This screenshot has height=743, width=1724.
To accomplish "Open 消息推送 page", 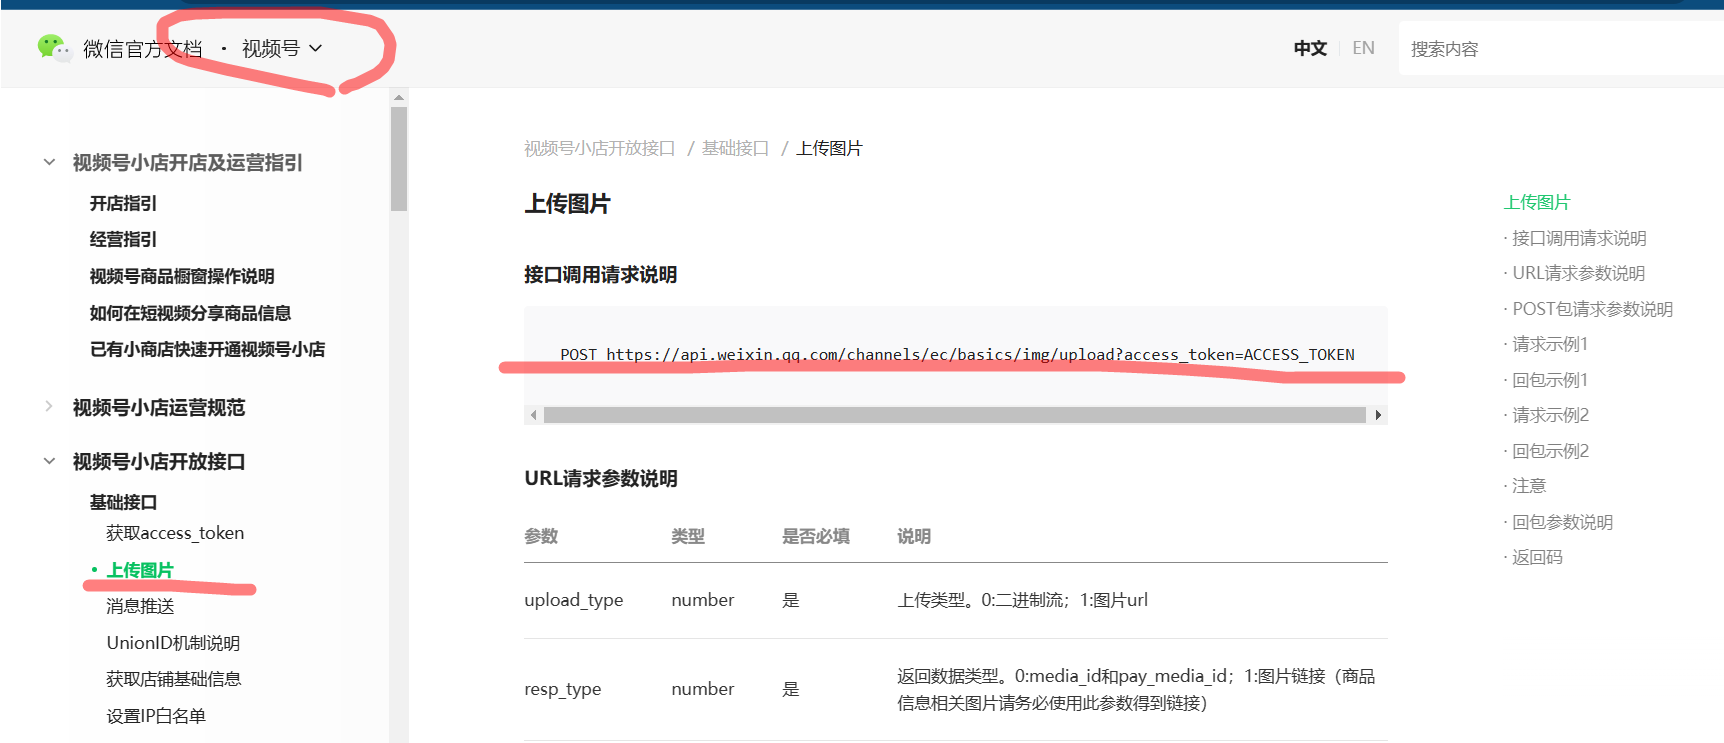I will pyautogui.click(x=140, y=606).
